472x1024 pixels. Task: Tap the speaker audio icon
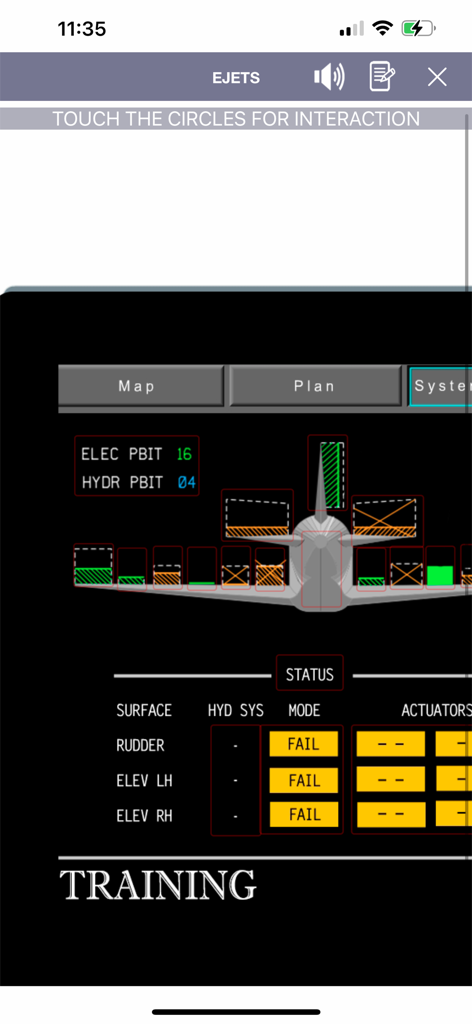pos(329,78)
